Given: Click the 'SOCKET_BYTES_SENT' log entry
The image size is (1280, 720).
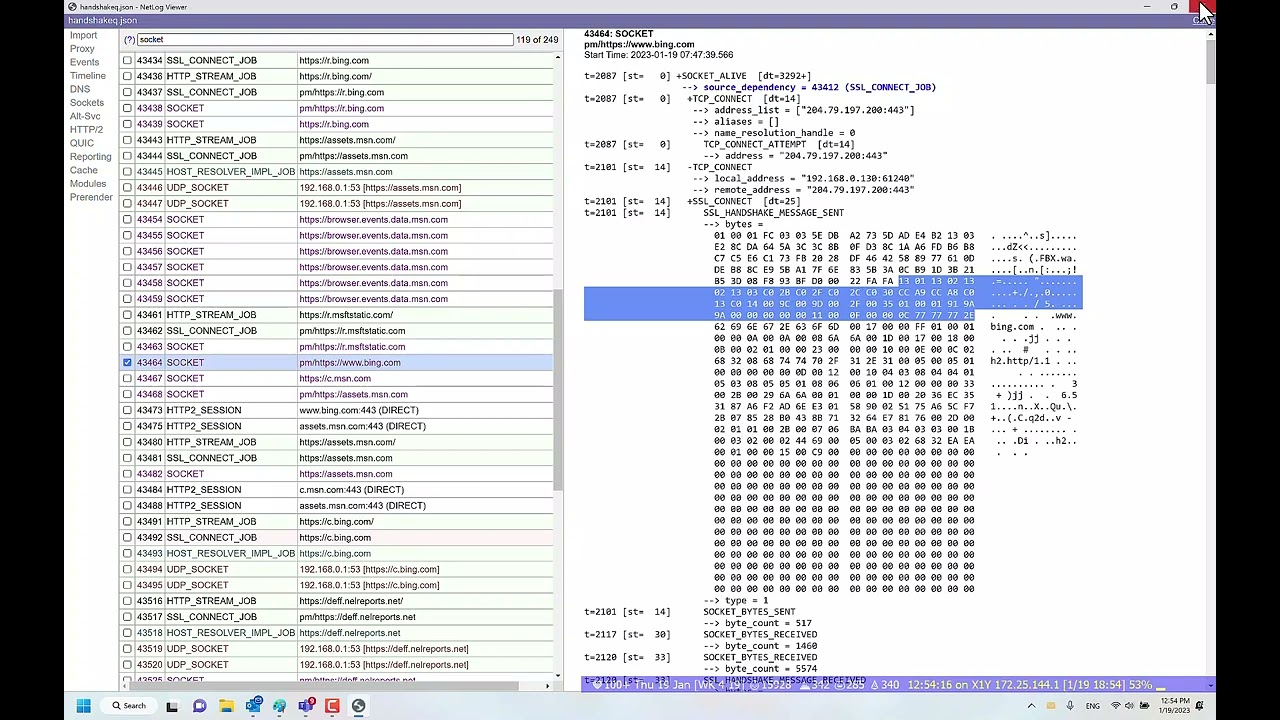Looking at the screenshot, I should coord(749,611).
